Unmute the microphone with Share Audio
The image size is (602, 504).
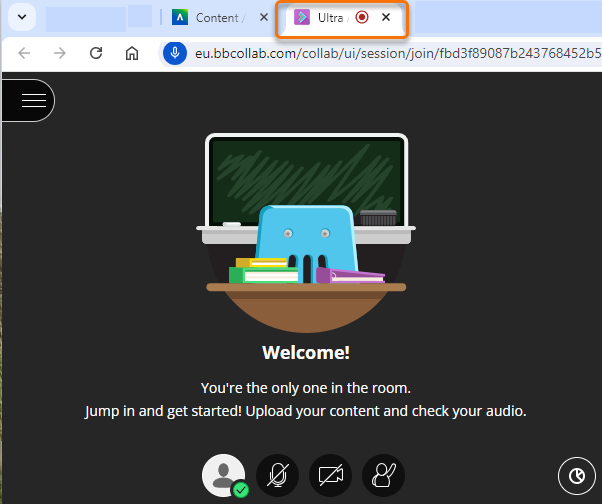pyautogui.click(x=277, y=476)
